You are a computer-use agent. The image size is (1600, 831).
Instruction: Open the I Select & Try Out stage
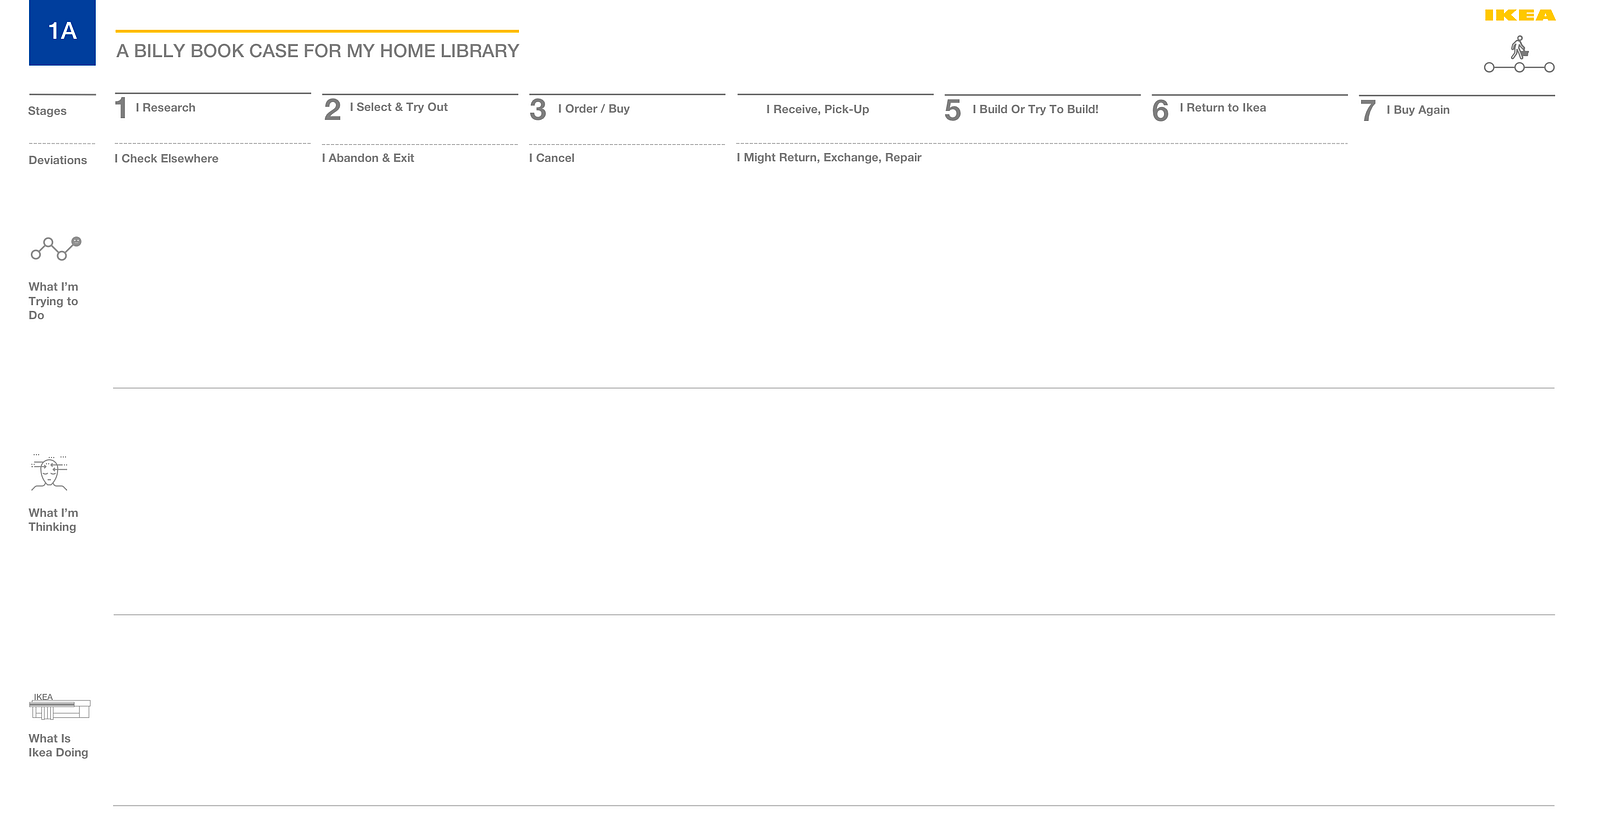399,107
